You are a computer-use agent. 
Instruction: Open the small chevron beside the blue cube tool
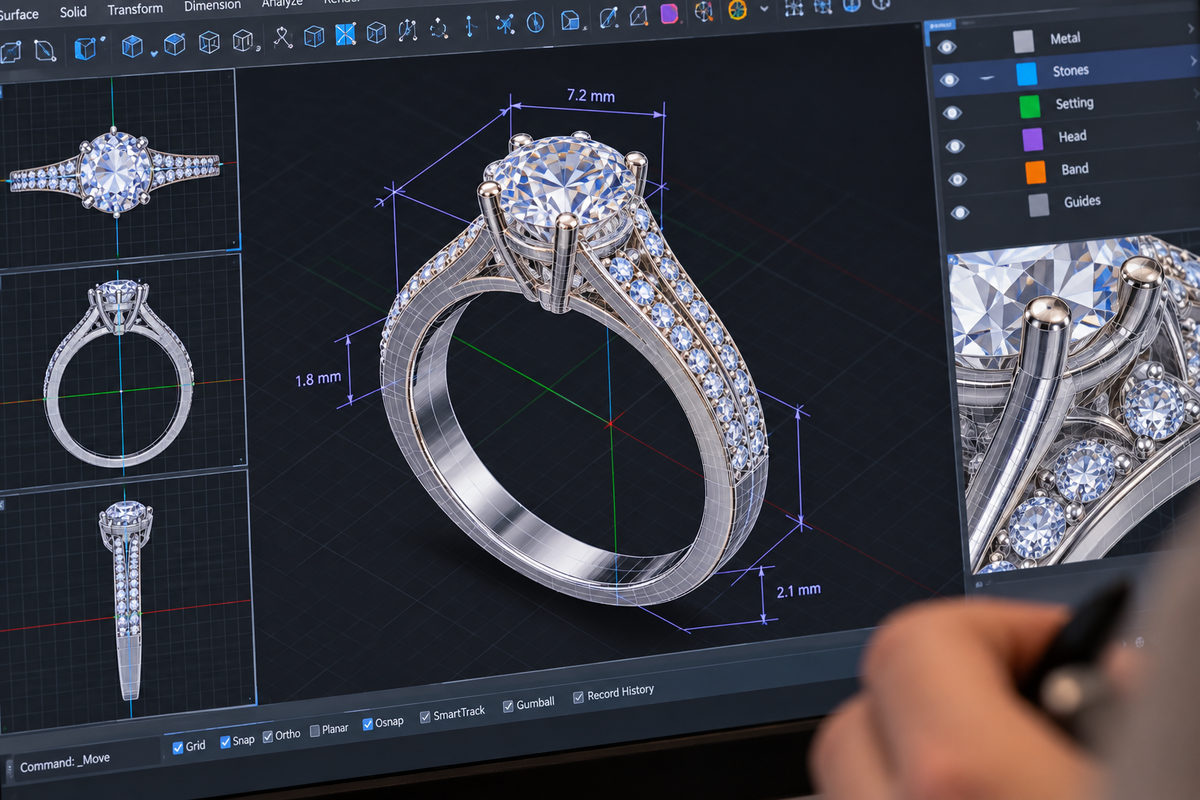[154, 53]
